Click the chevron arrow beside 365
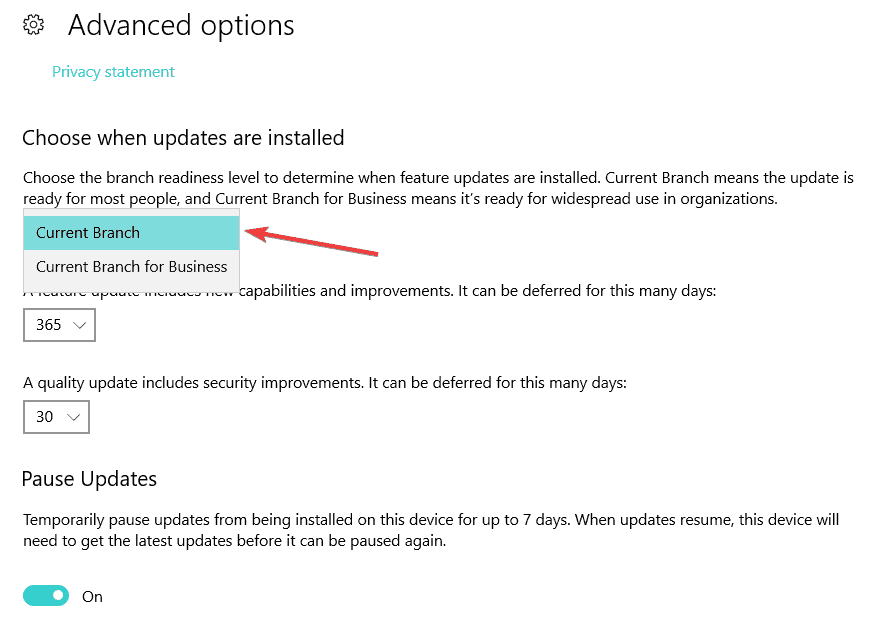The height and width of the screenshot is (619, 889). pos(80,325)
